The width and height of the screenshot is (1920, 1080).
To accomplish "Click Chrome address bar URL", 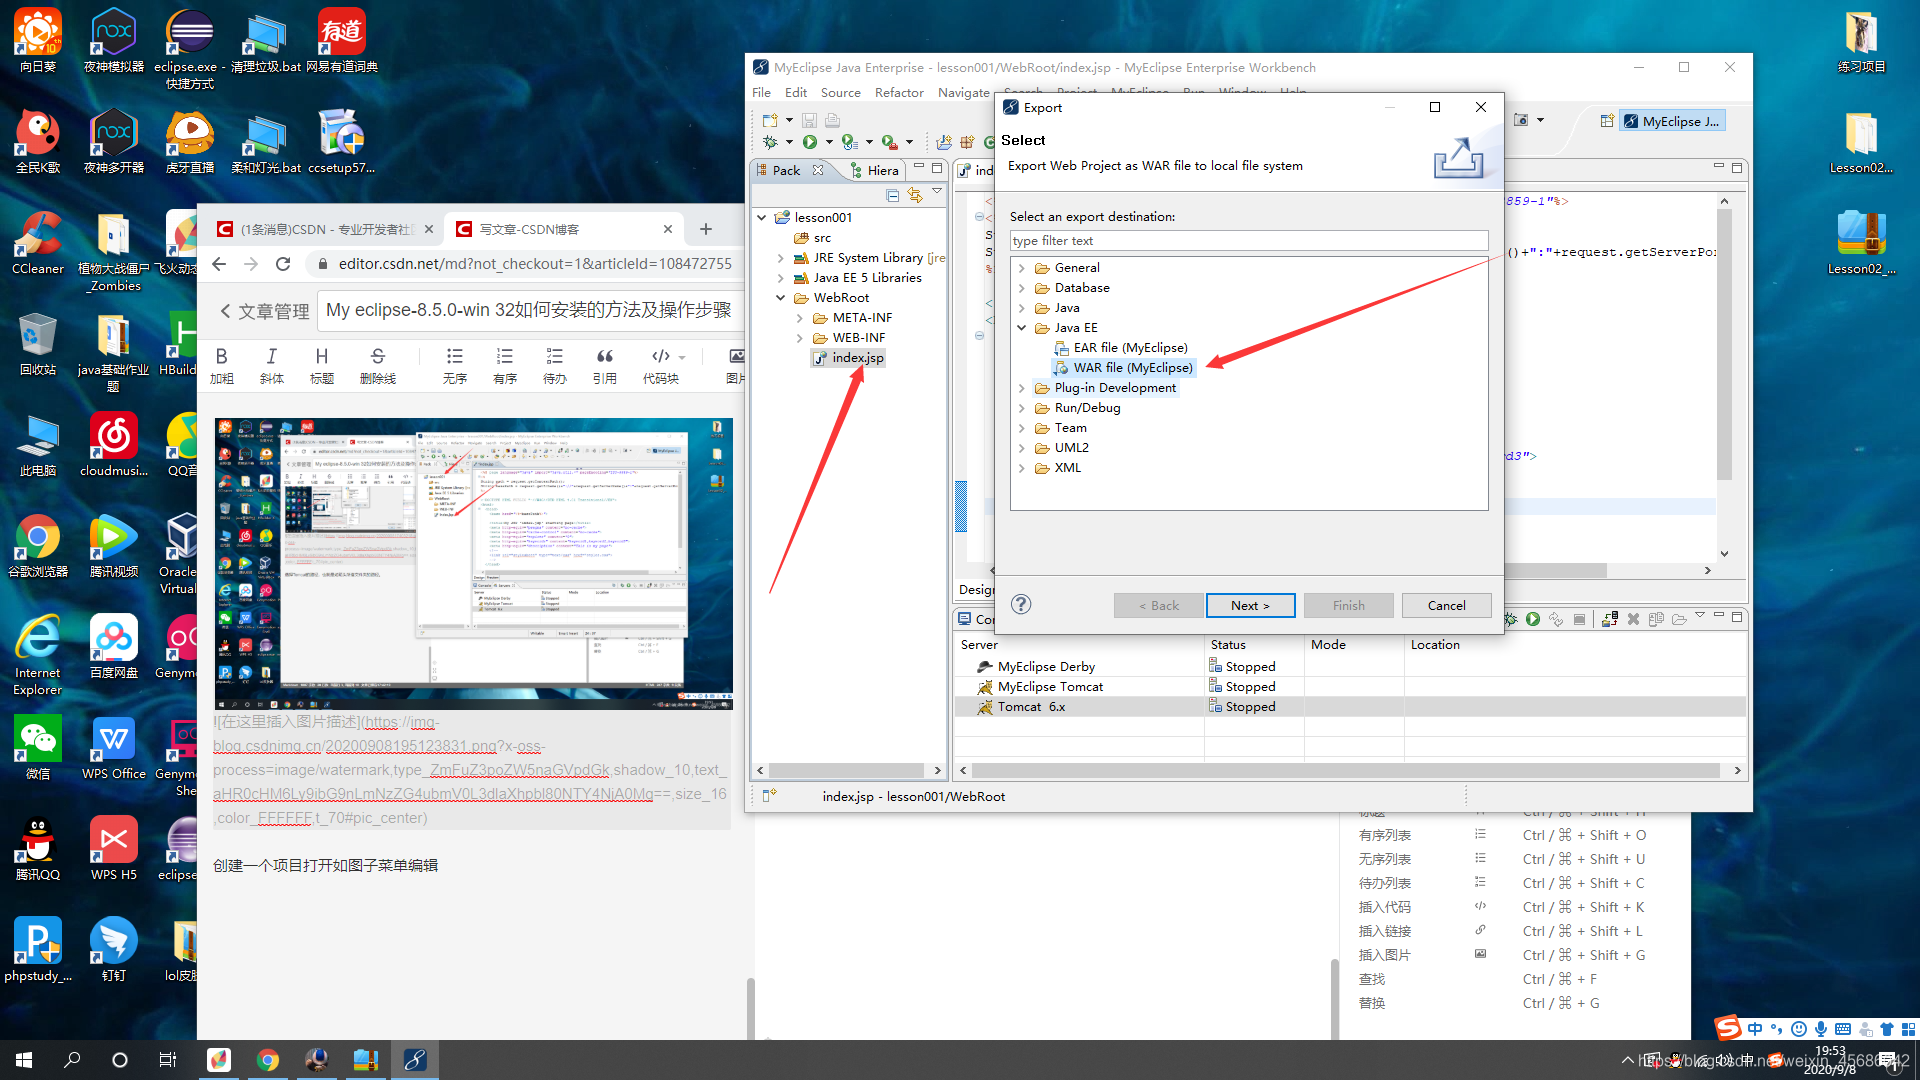I will tap(535, 264).
